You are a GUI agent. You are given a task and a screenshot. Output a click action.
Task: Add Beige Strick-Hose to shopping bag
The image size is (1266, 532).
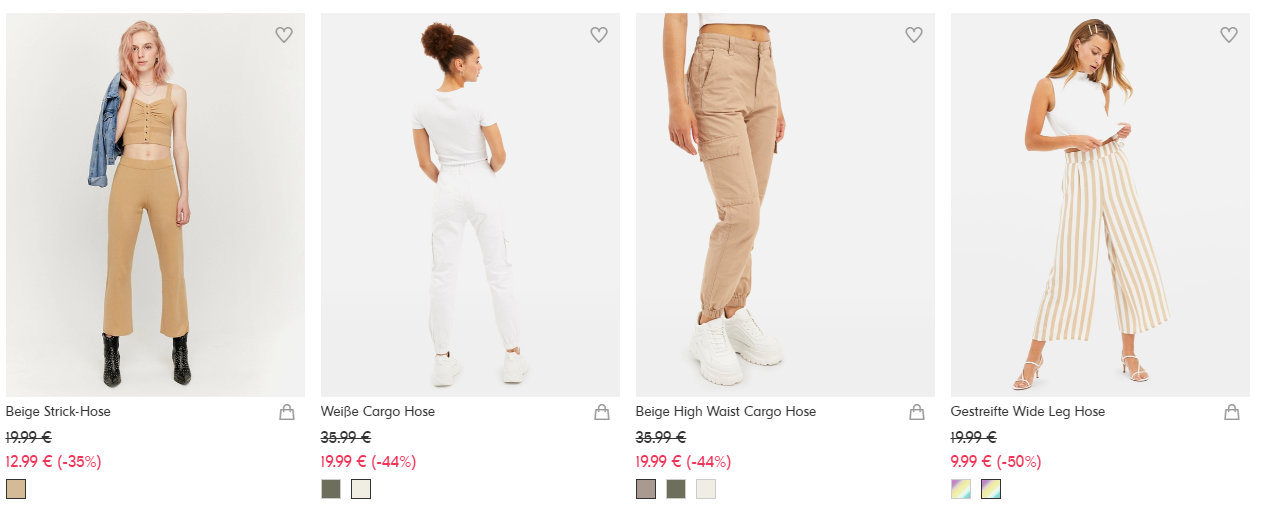287,412
